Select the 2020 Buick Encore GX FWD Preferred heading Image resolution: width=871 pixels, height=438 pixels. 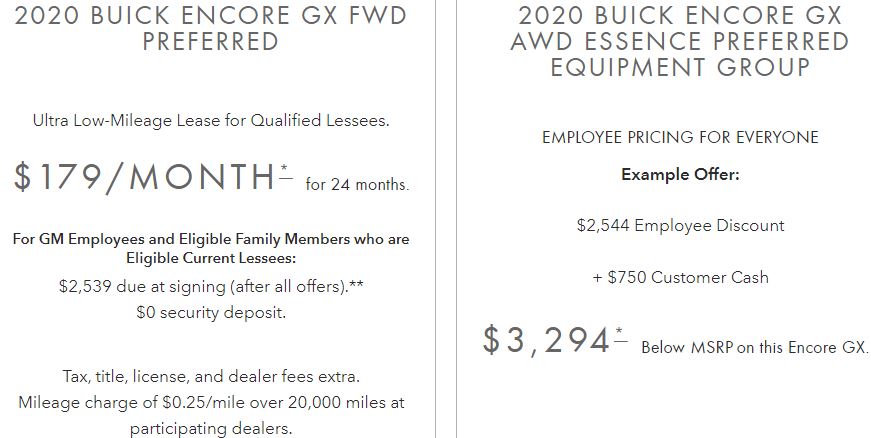coord(211,28)
